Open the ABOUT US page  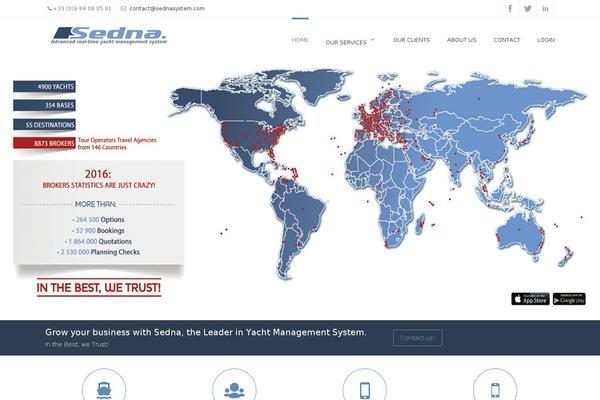pyautogui.click(x=461, y=40)
